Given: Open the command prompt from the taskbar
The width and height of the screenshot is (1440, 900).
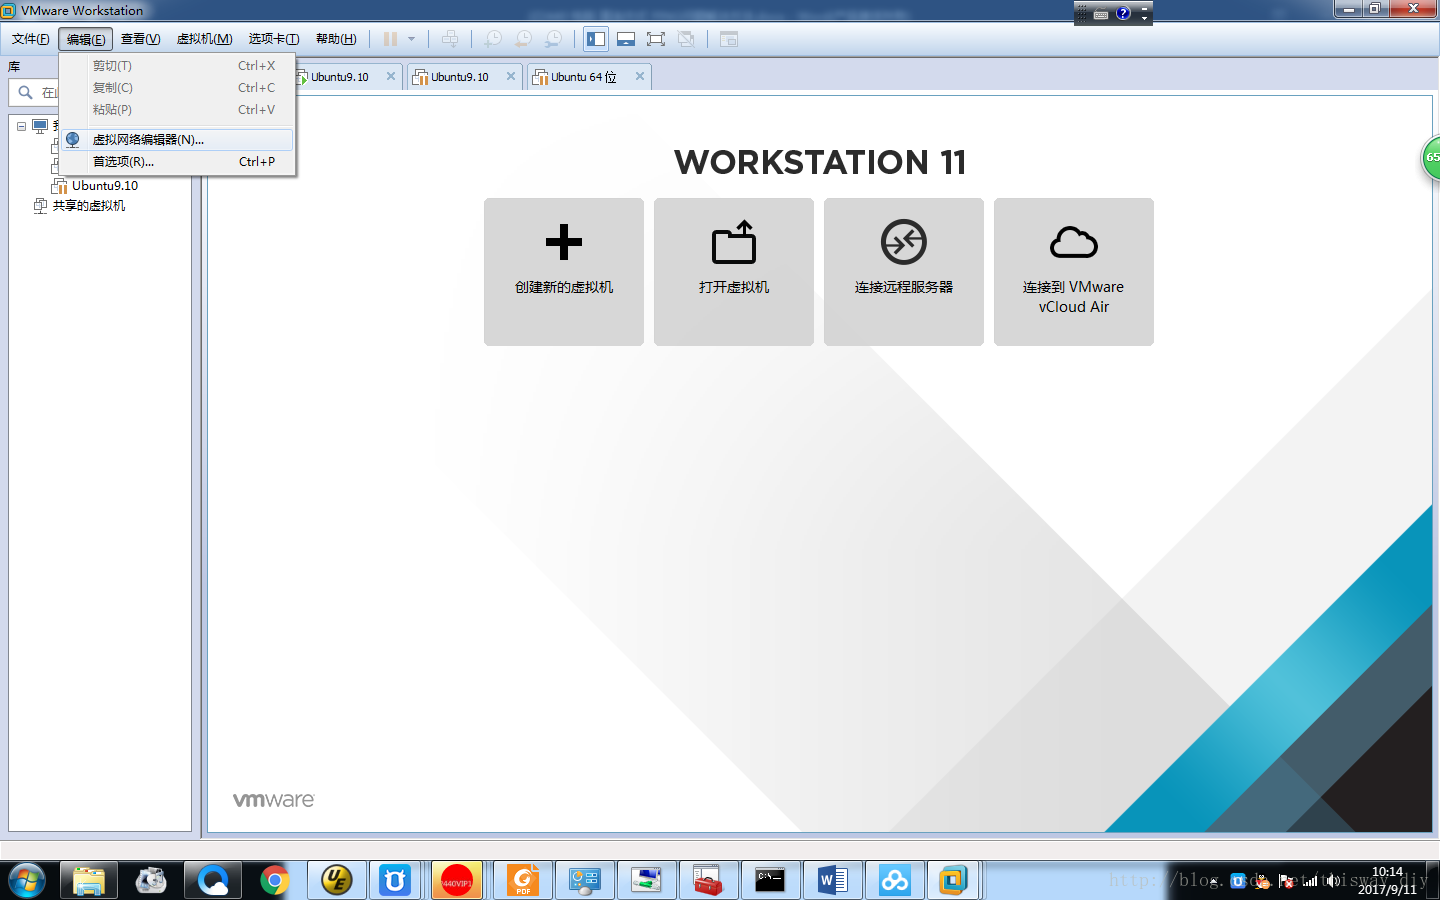Looking at the screenshot, I should [770, 880].
